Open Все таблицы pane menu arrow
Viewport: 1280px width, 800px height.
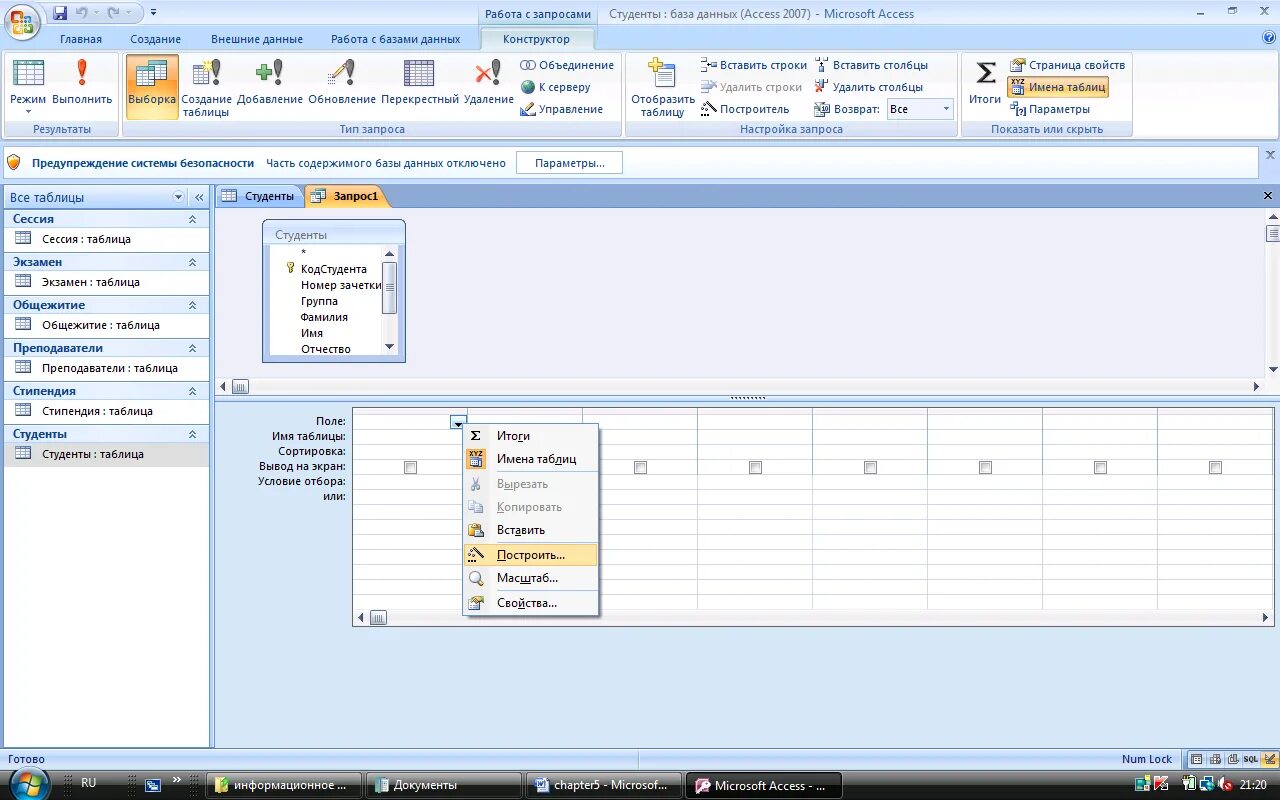(179, 197)
